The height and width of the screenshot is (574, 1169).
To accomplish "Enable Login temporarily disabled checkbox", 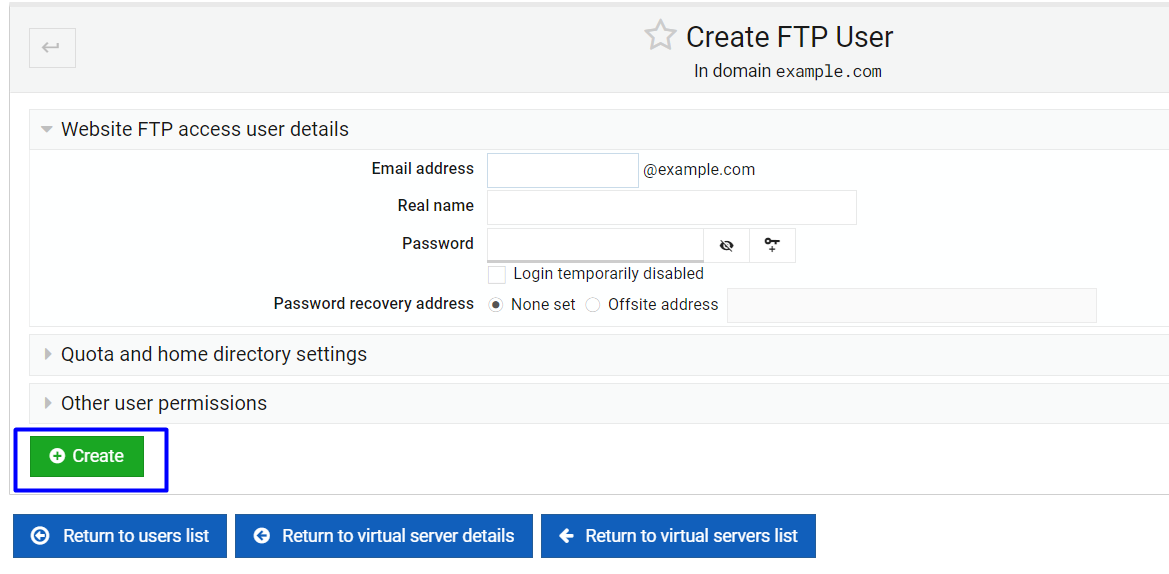I will coord(497,274).
